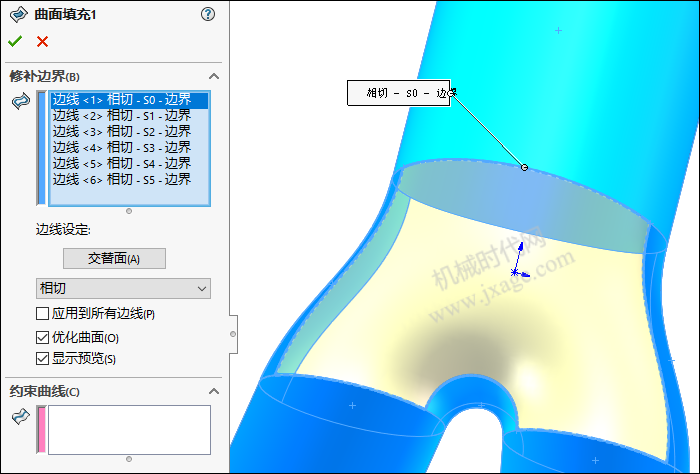Uncheck 优化曲面(O) option
700x474 pixels.
coord(42,337)
